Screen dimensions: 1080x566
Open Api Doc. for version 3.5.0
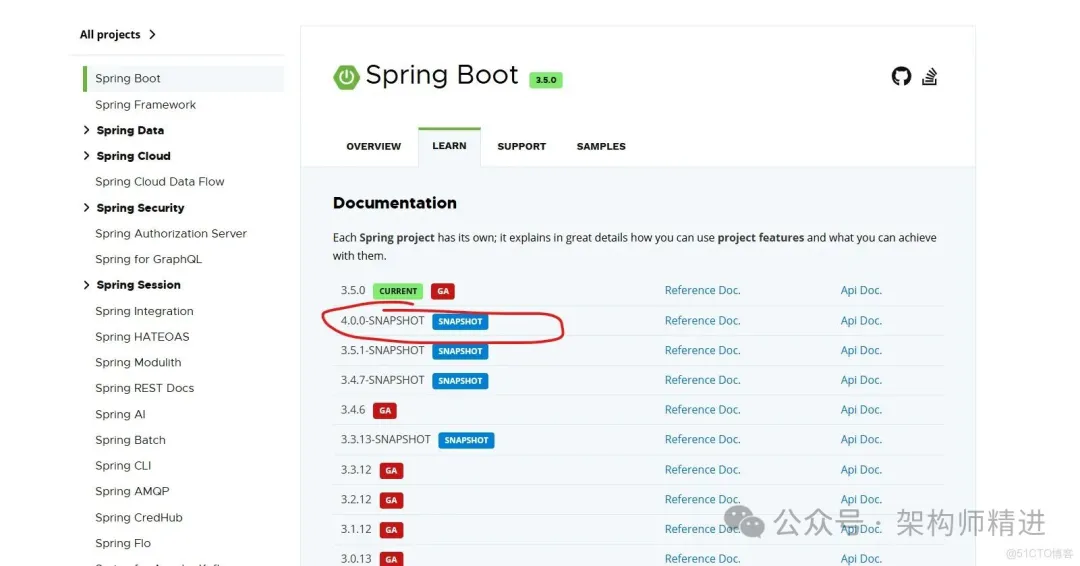point(861,291)
